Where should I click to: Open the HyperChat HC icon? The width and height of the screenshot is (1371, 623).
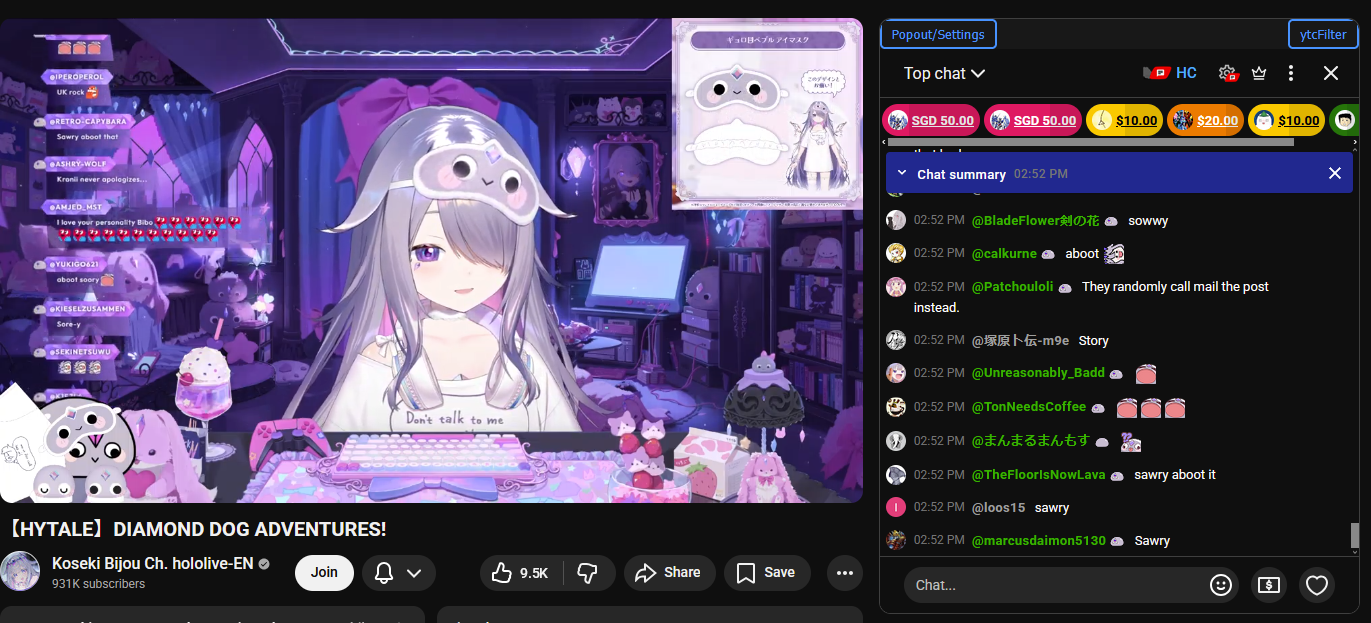[x=1169, y=73]
